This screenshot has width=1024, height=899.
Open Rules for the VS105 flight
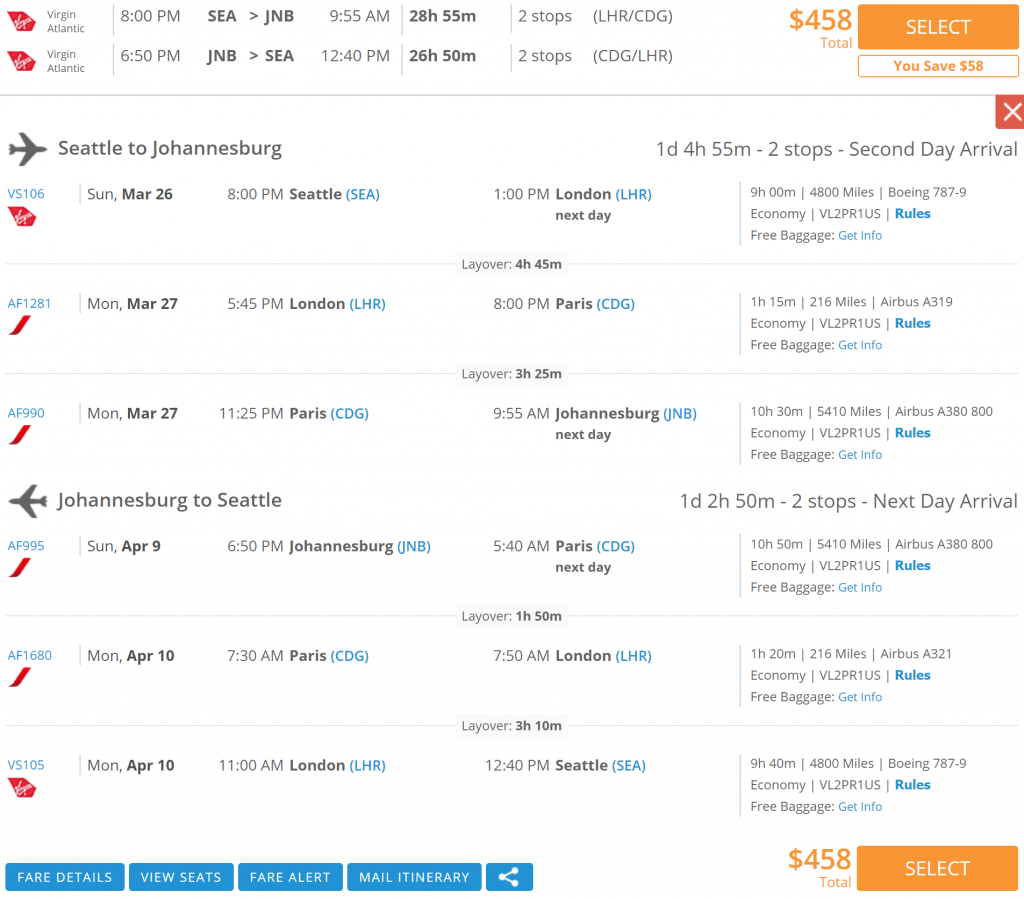(912, 785)
